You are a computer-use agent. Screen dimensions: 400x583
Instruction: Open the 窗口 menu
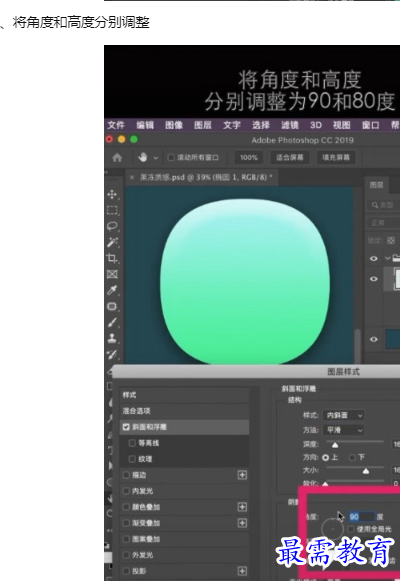click(x=370, y=125)
